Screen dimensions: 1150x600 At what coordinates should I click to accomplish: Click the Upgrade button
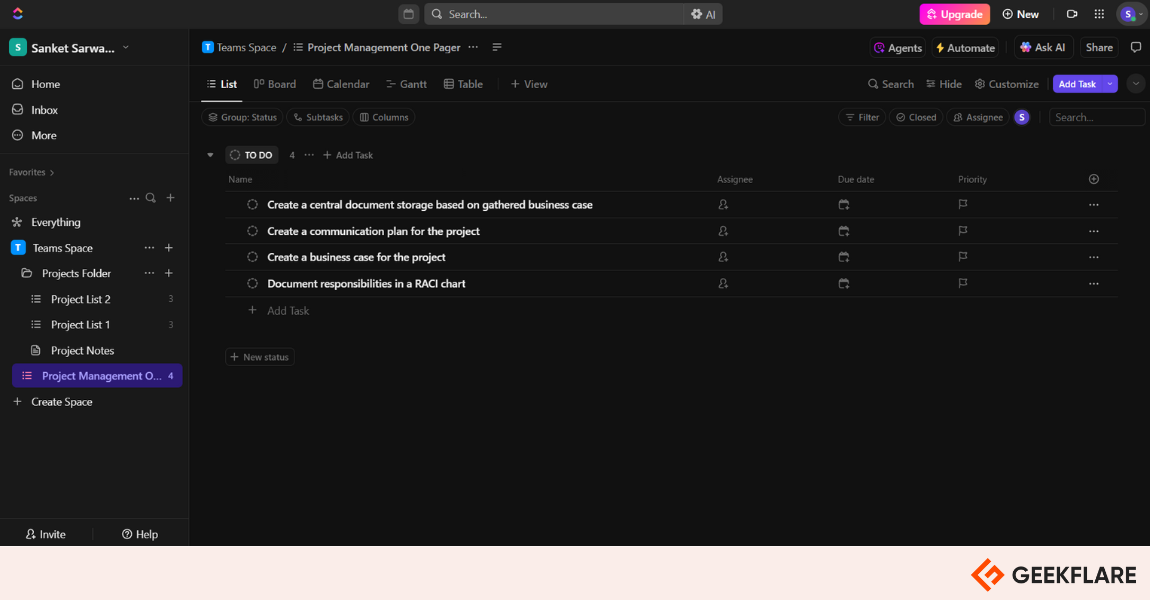point(954,14)
